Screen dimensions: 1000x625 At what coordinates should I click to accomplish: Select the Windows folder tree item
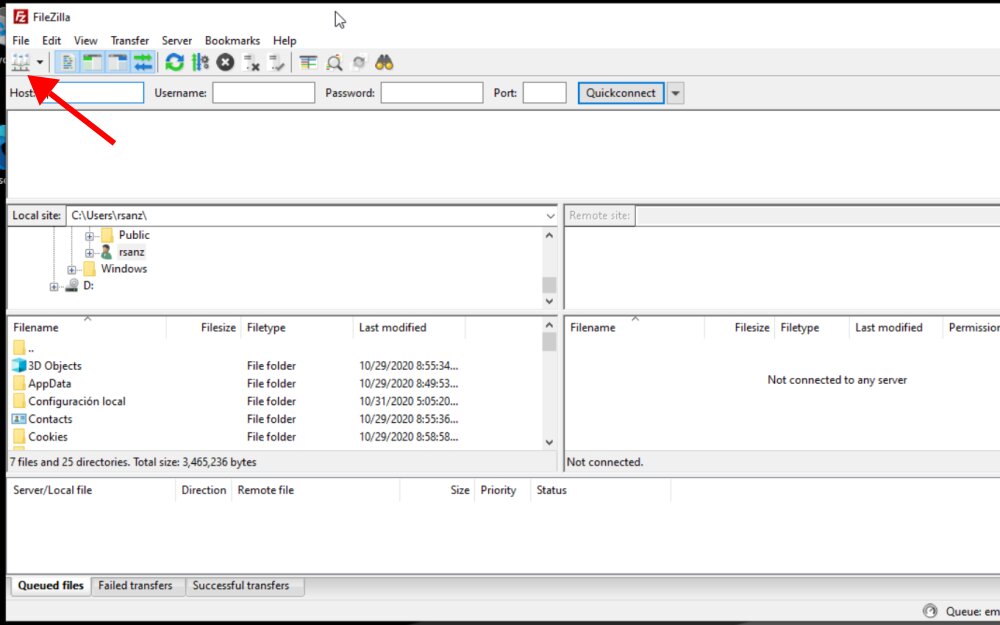tap(124, 268)
